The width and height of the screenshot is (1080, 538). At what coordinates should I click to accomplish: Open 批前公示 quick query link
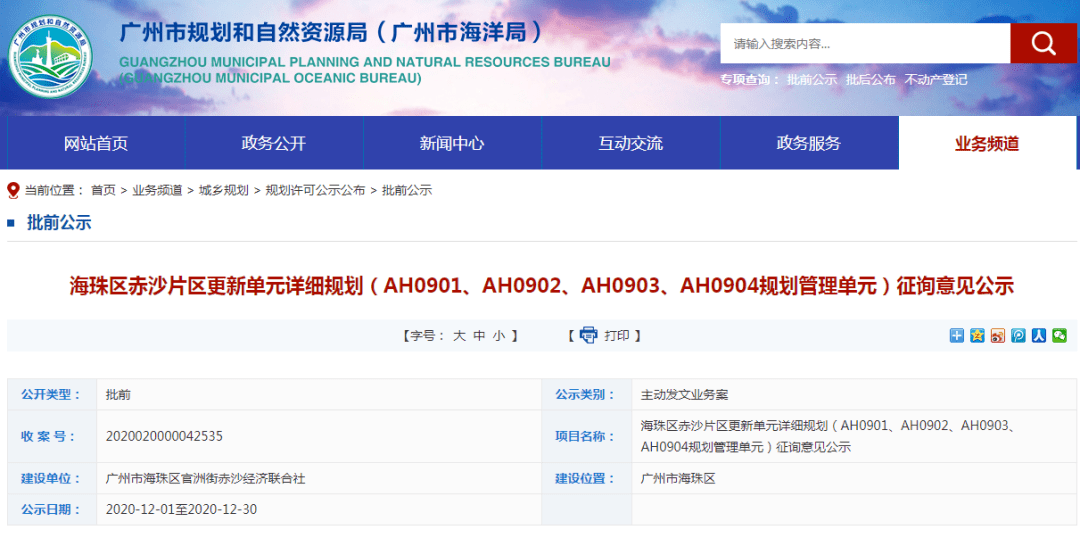pyautogui.click(x=811, y=79)
